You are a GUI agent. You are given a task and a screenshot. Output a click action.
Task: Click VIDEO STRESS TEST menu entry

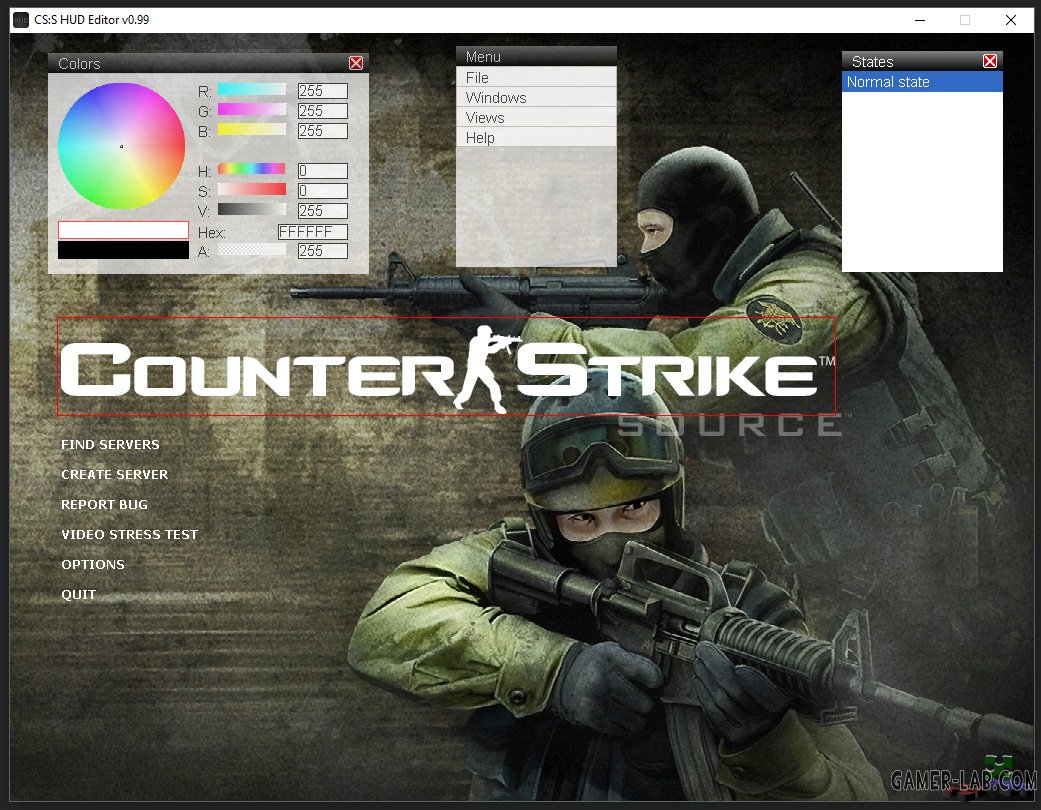click(x=129, y=534)
